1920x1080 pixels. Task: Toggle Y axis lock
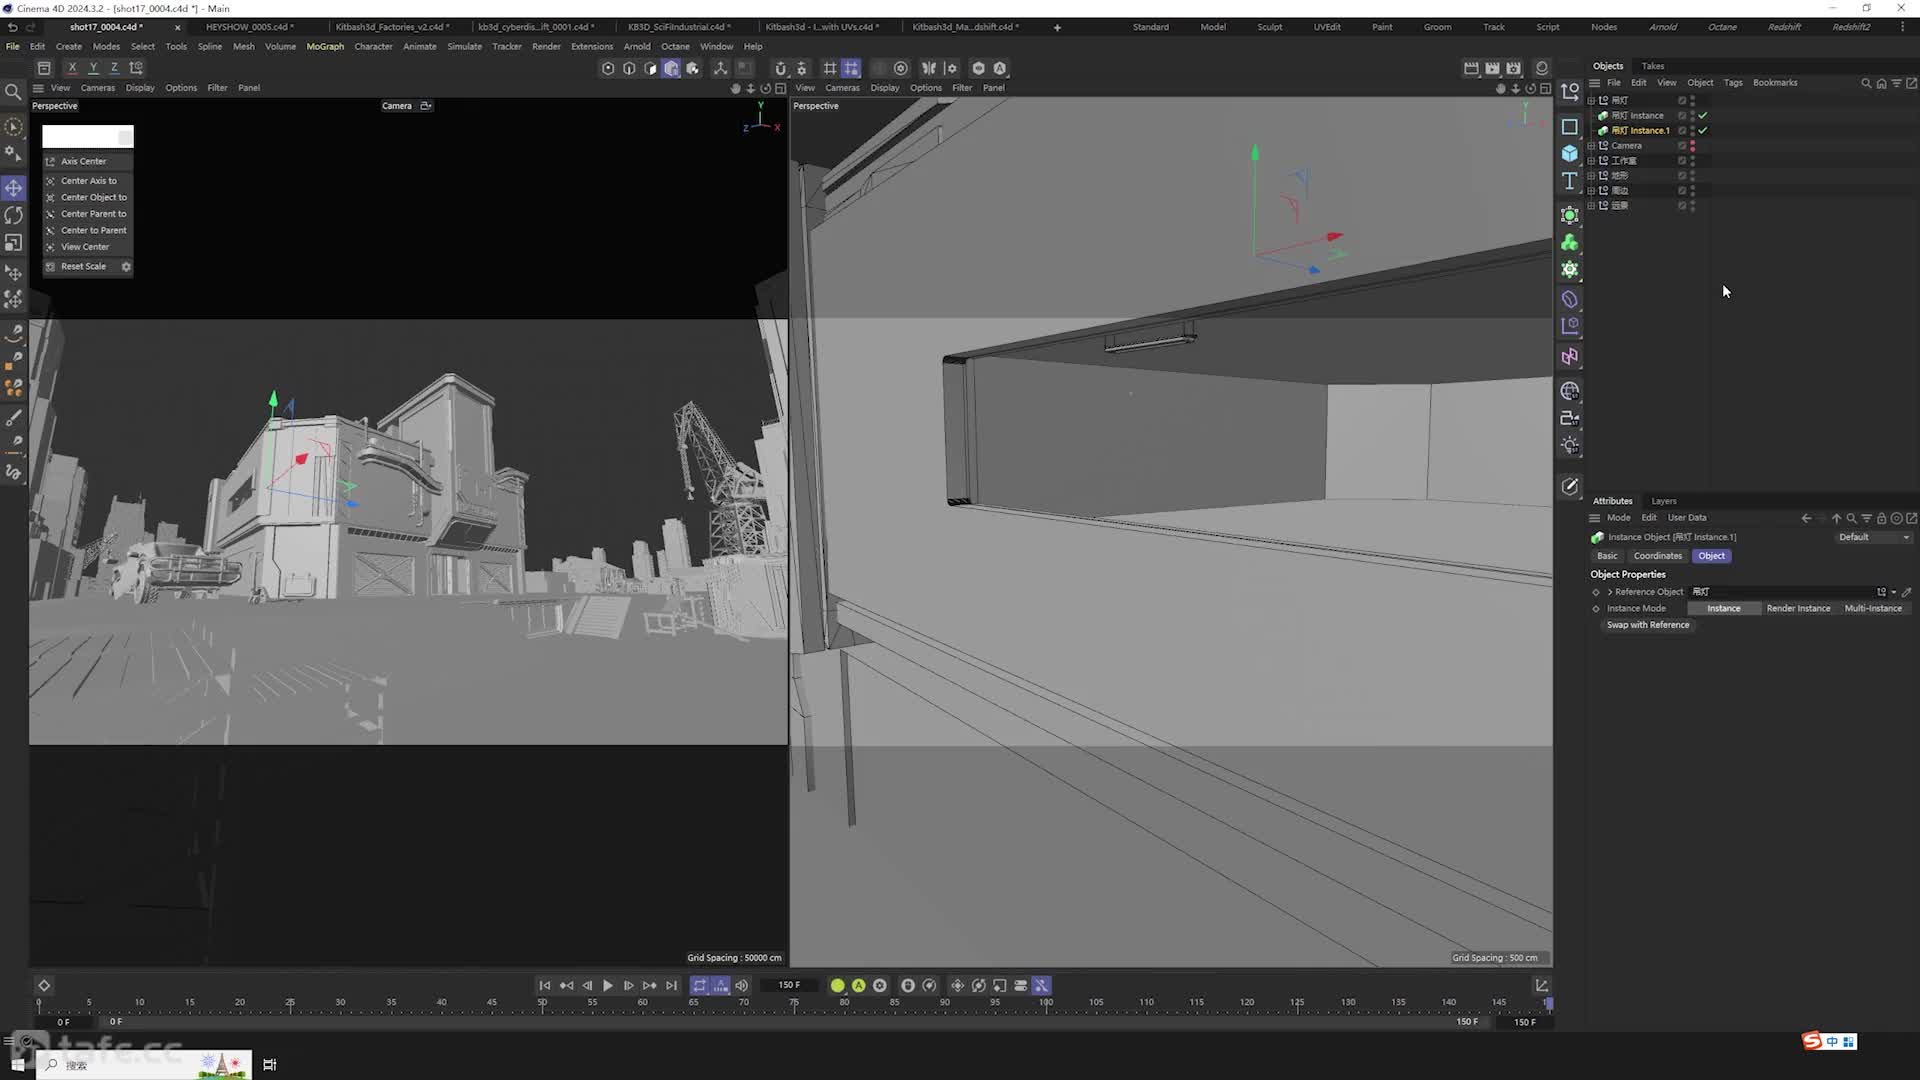click(93, 68)
